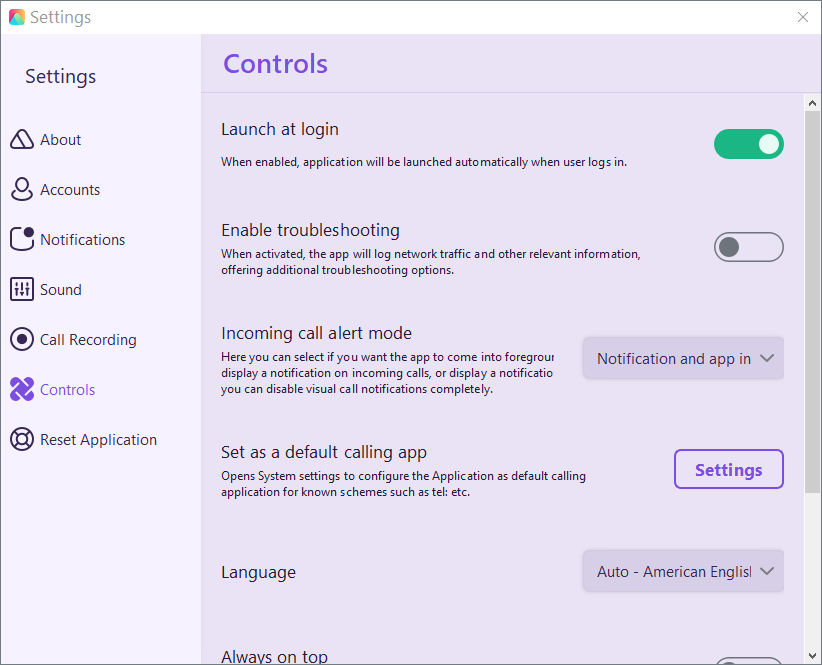Click the Reset Application lifebuoy icon

tap(22, 440)
